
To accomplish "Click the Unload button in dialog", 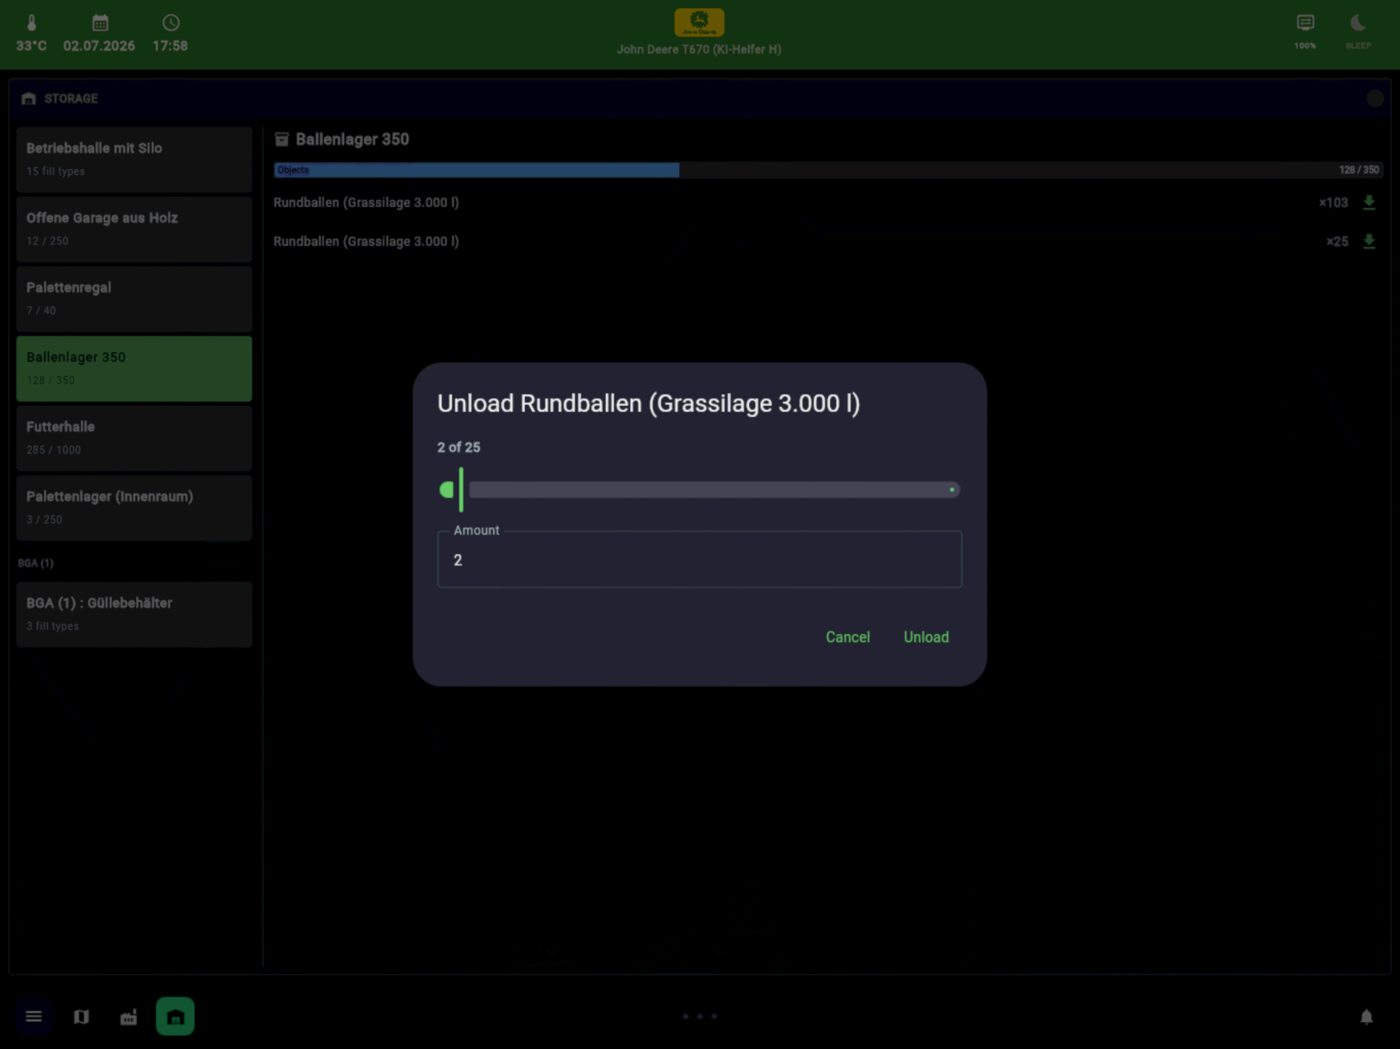I will click(x=926, y=637).
